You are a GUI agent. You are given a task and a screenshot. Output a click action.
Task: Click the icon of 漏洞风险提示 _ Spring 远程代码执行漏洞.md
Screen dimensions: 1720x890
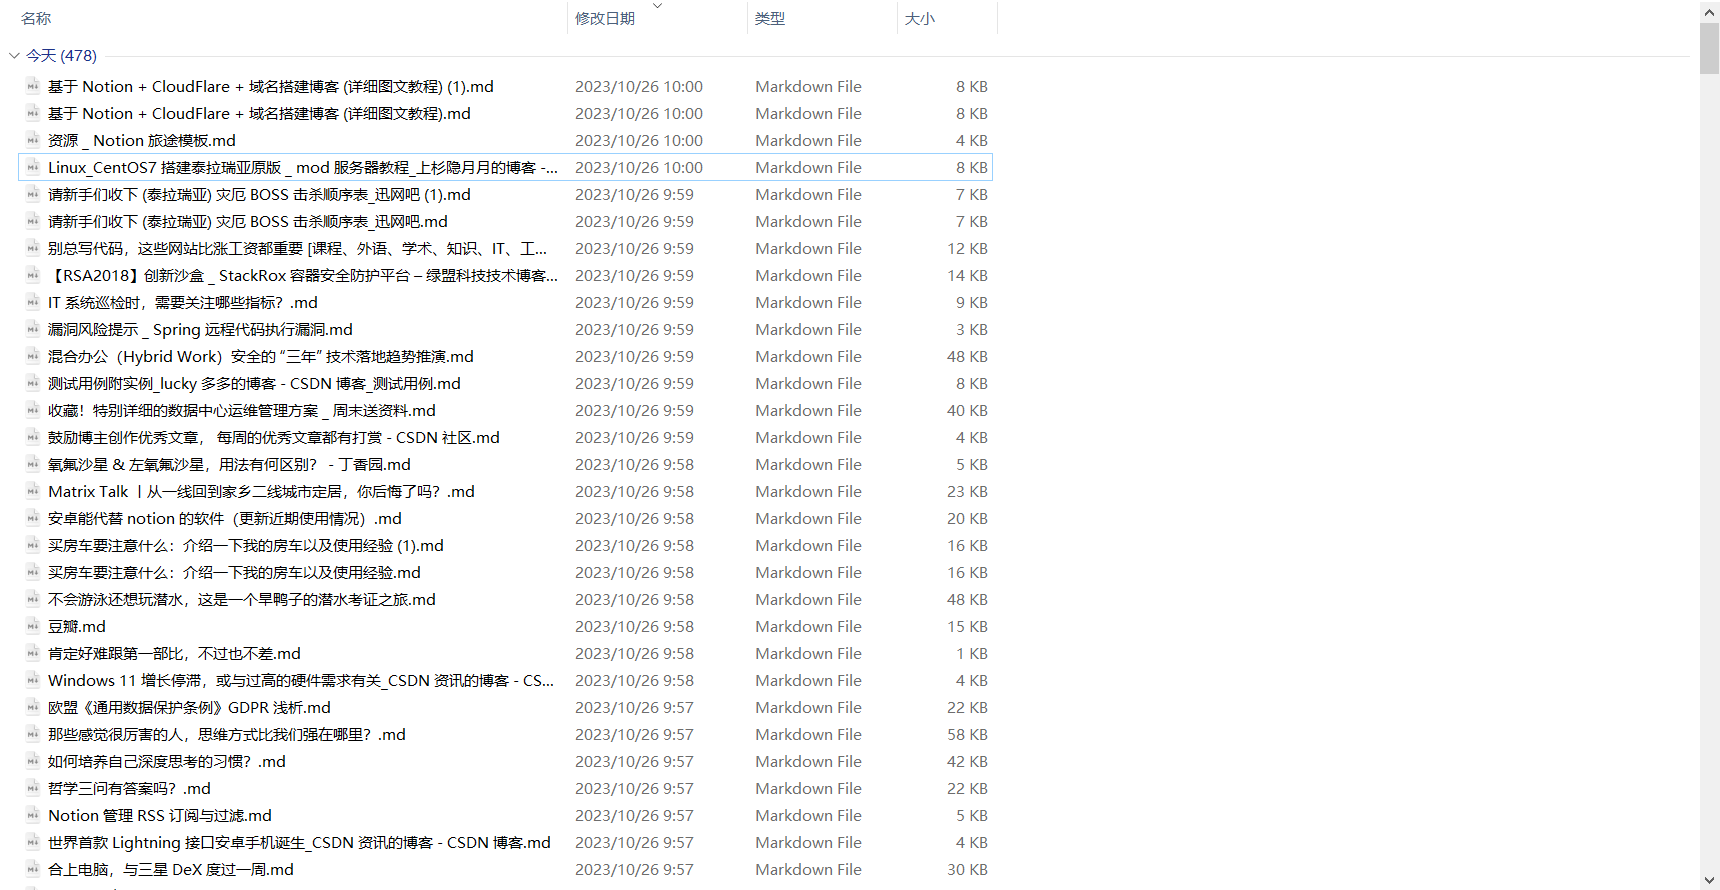[33, 330]
